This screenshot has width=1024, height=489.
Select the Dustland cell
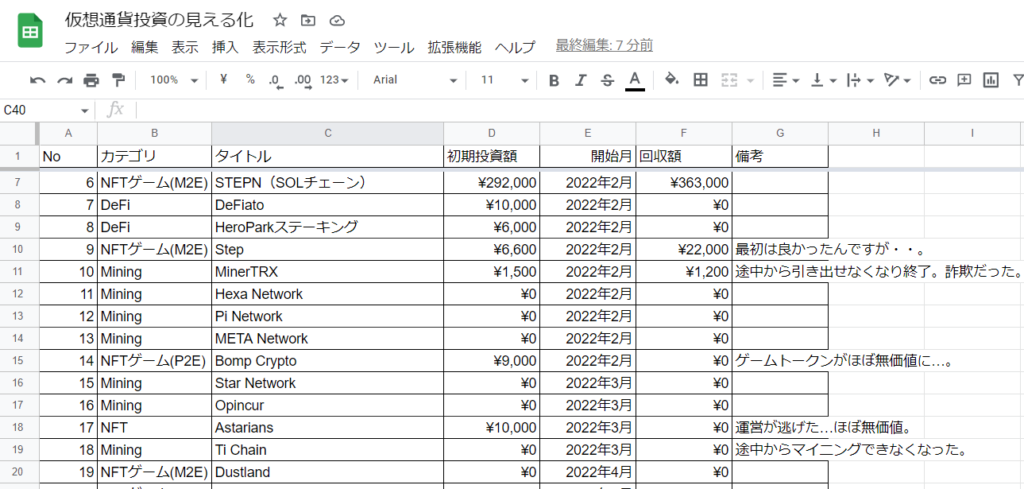pos(328,472)
